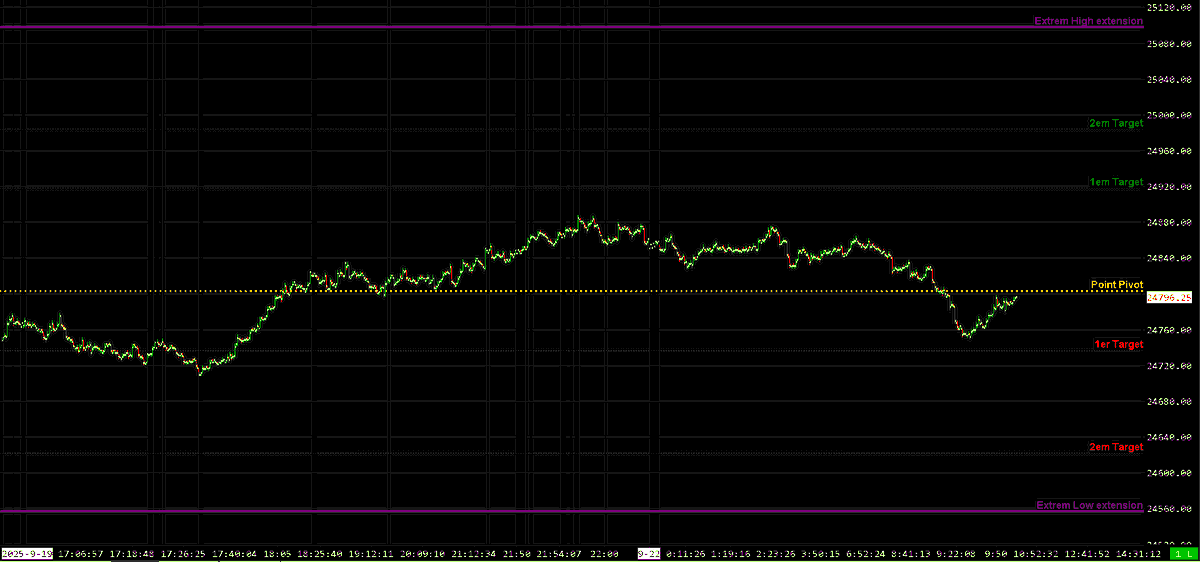The width and height of the screenshot is (1200, 562).
Task: Click price axis value 25040.00
Action: (x=1170, y=80)
